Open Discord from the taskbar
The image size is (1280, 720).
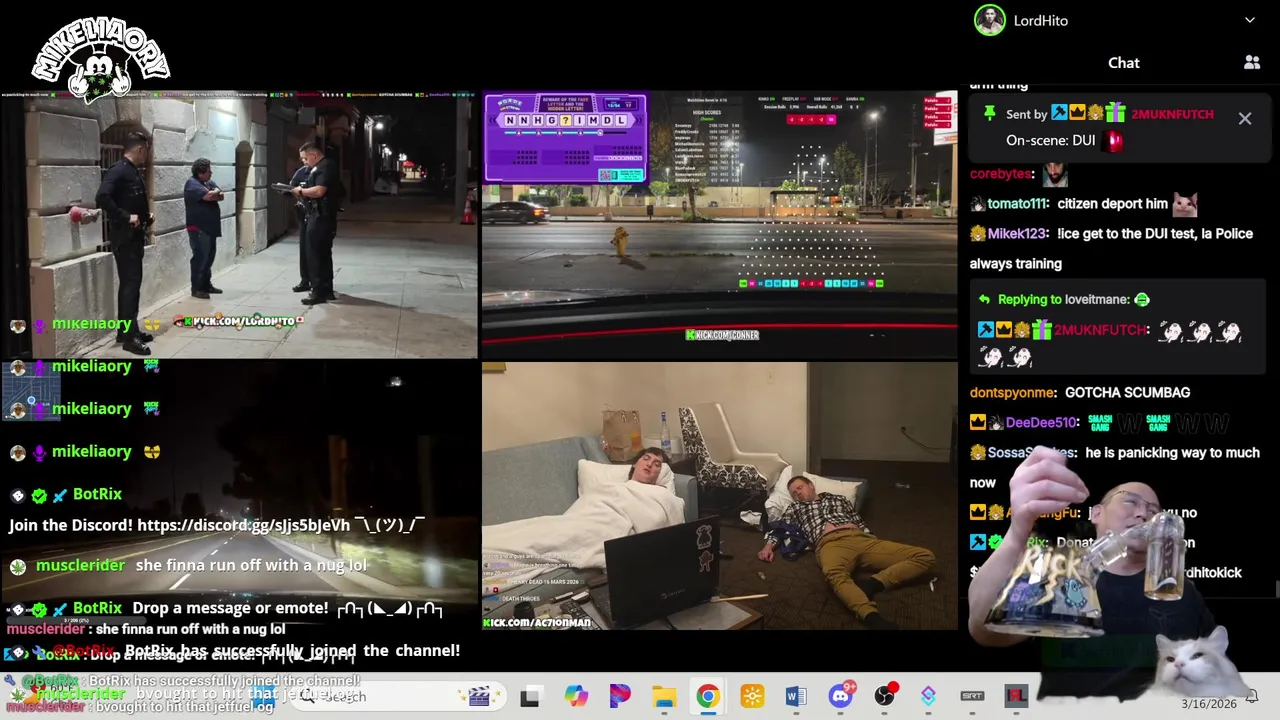point(840,696)
